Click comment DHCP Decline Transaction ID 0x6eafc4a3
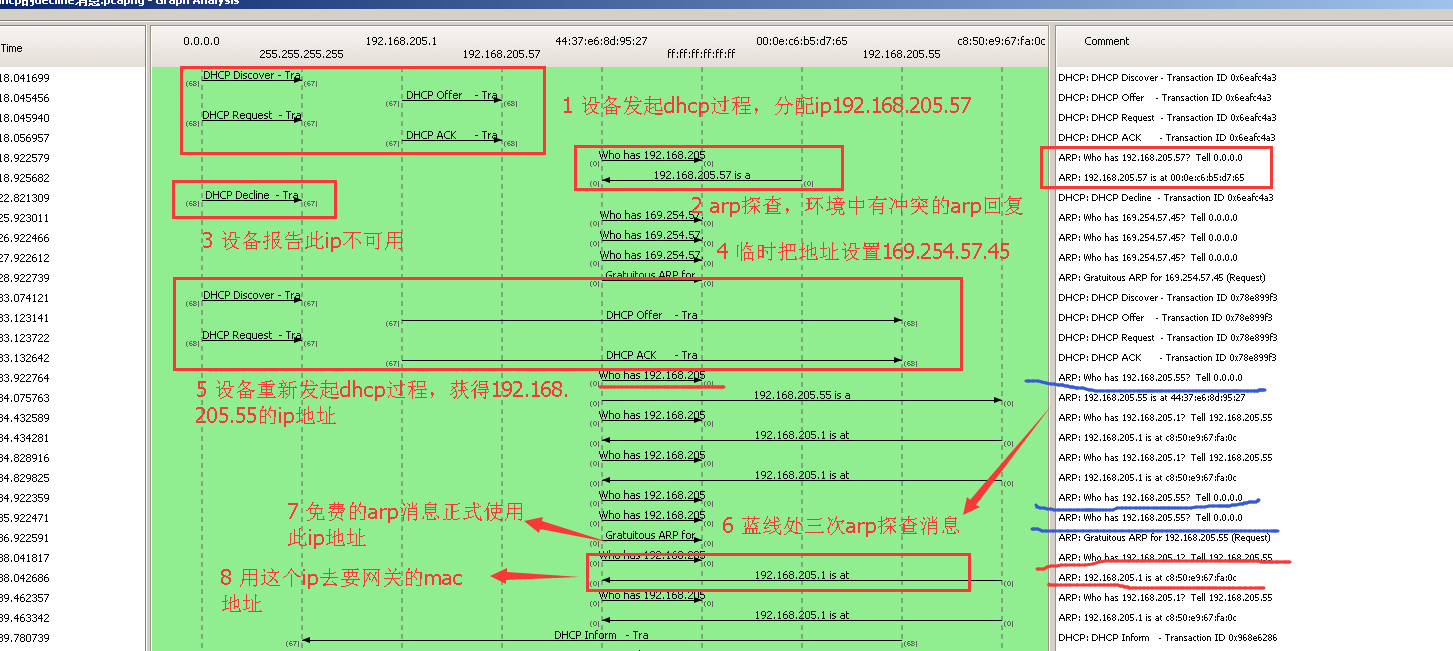 (1166, 198)
